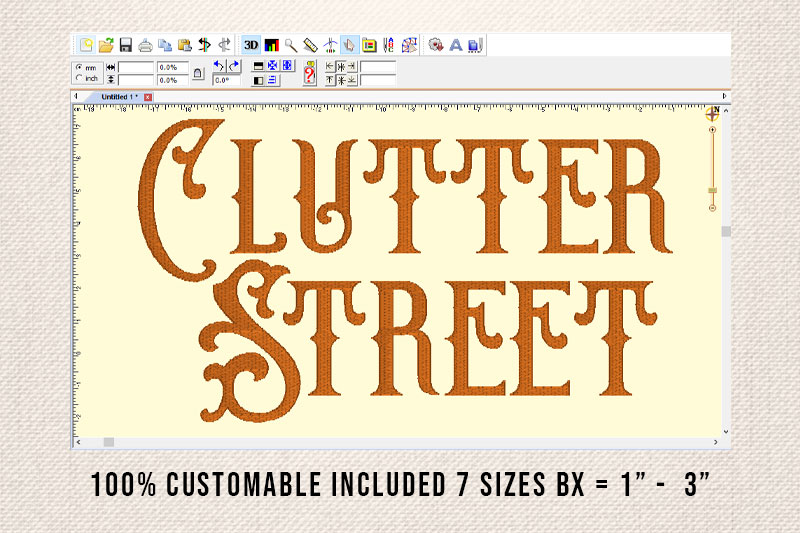Click the width percentage 0.0% field
Image resolution: width=800 pixels, height=533 pixels.
point(173,67)
